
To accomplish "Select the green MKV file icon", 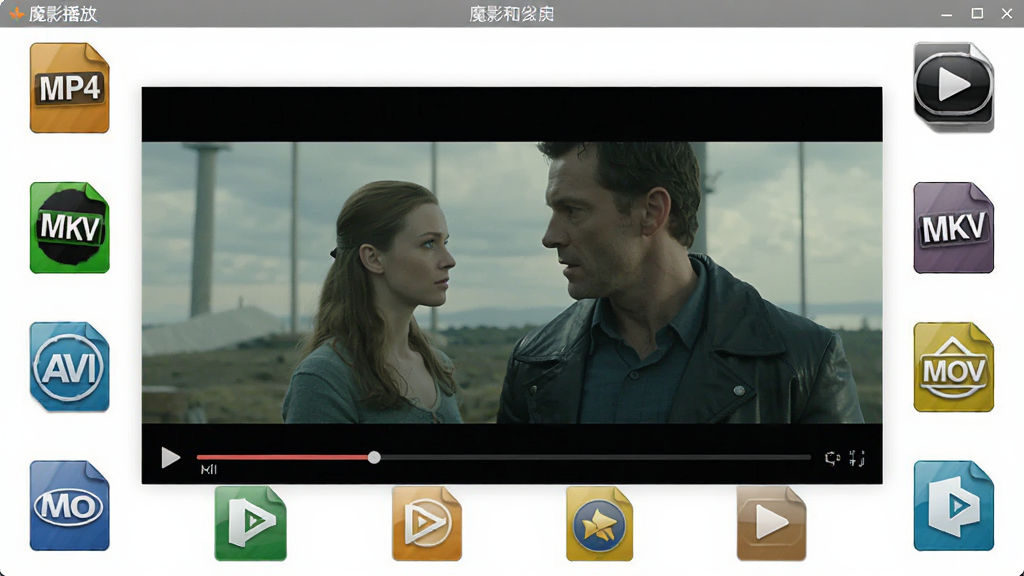I will [x=69, y=227].
